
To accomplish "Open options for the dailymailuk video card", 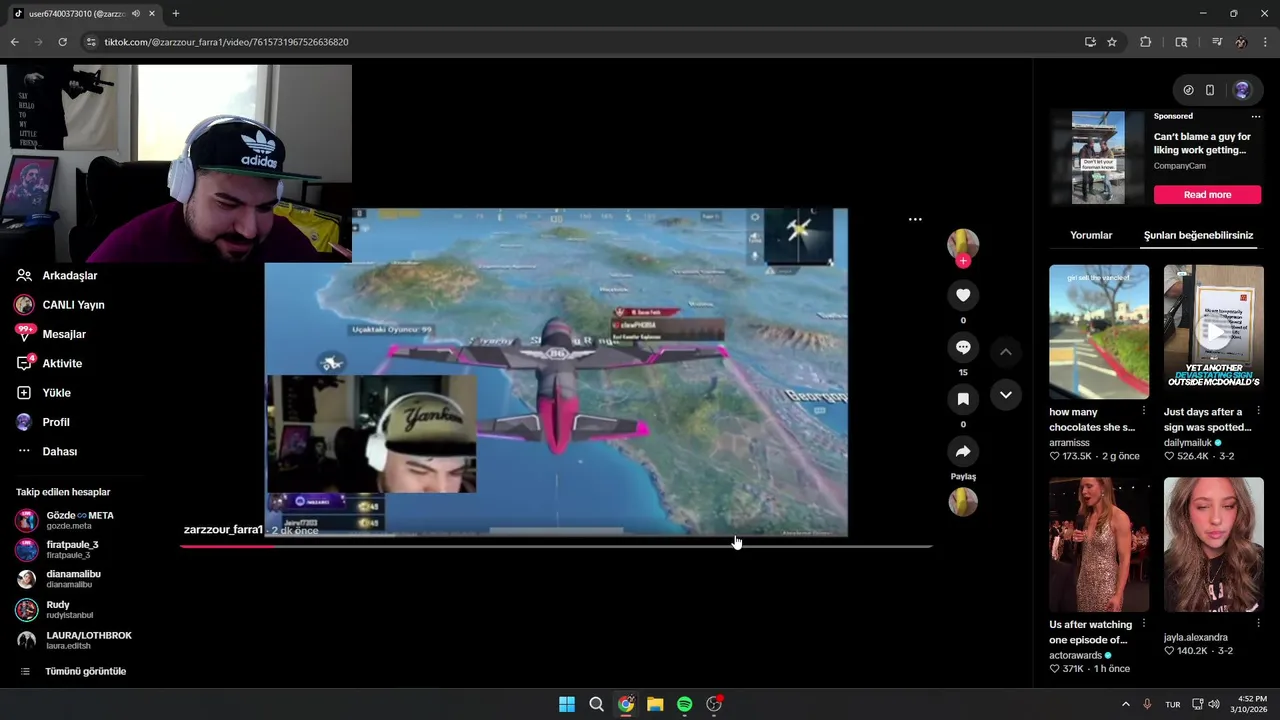I will point(1258,411).
